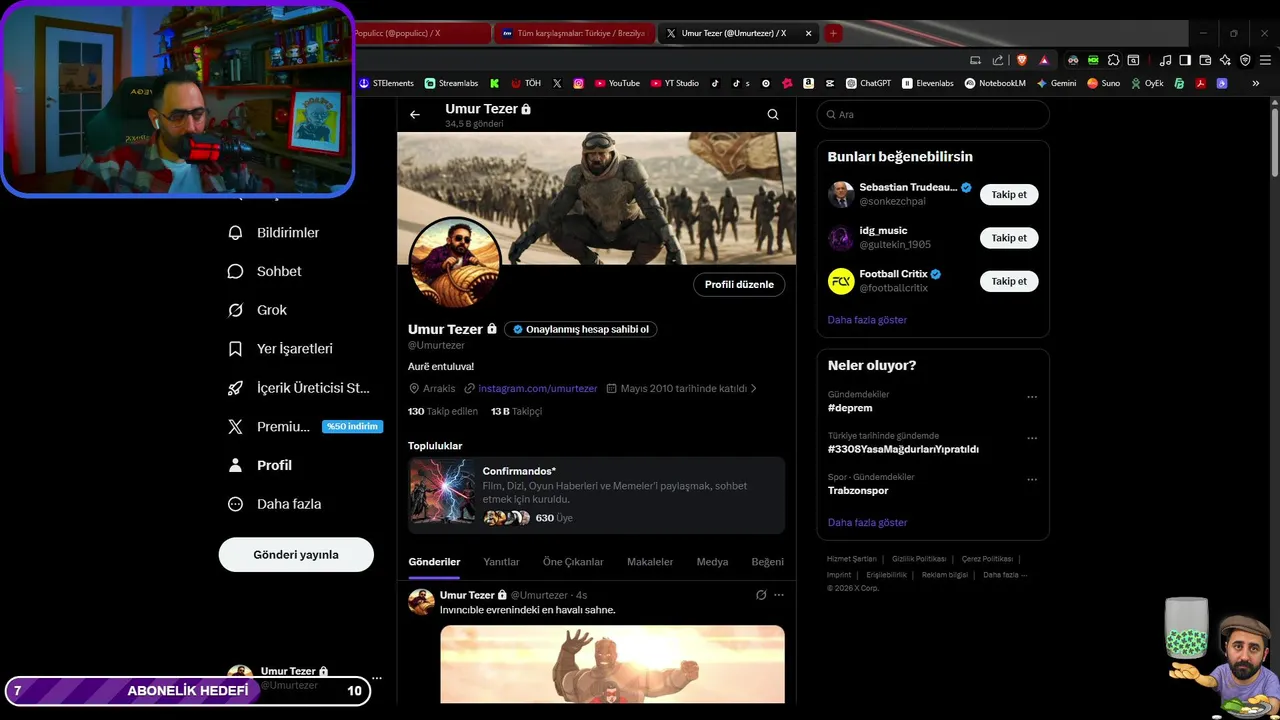Open Daha fazla sidebar menu
1280x720 pixels.
point(275,504)
